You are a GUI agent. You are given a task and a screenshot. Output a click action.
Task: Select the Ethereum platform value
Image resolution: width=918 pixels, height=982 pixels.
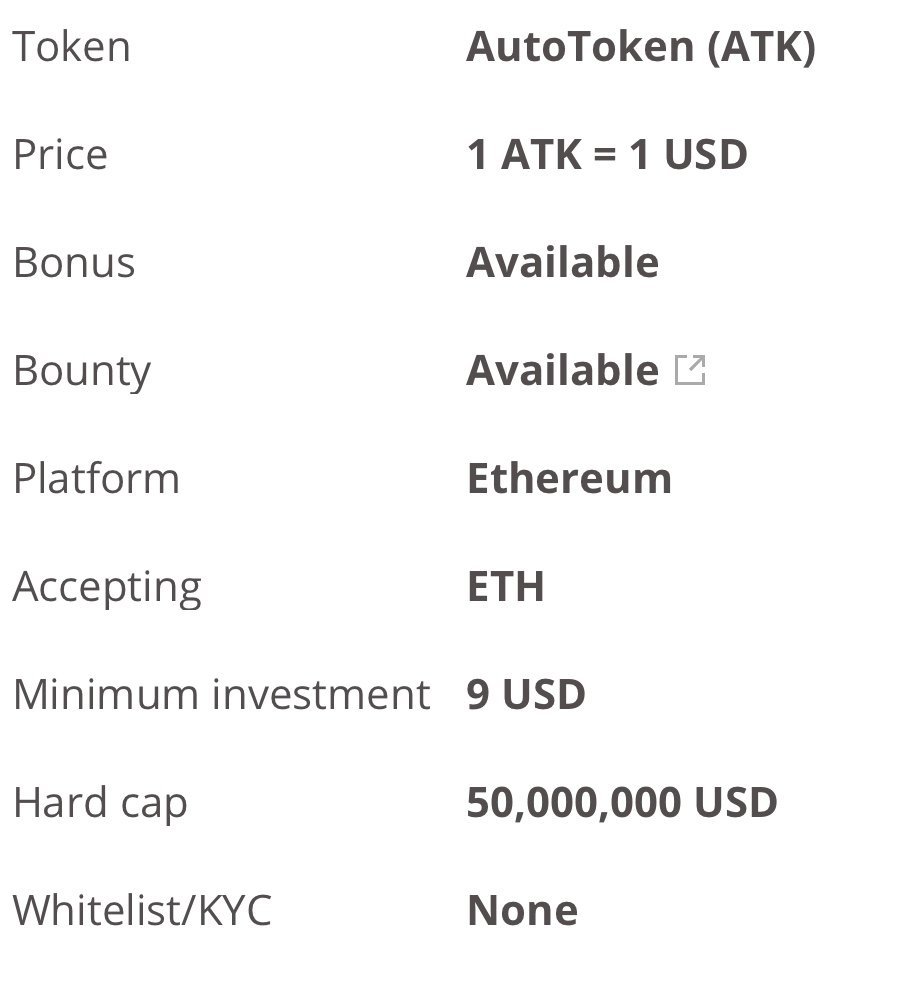coord(569,478)
